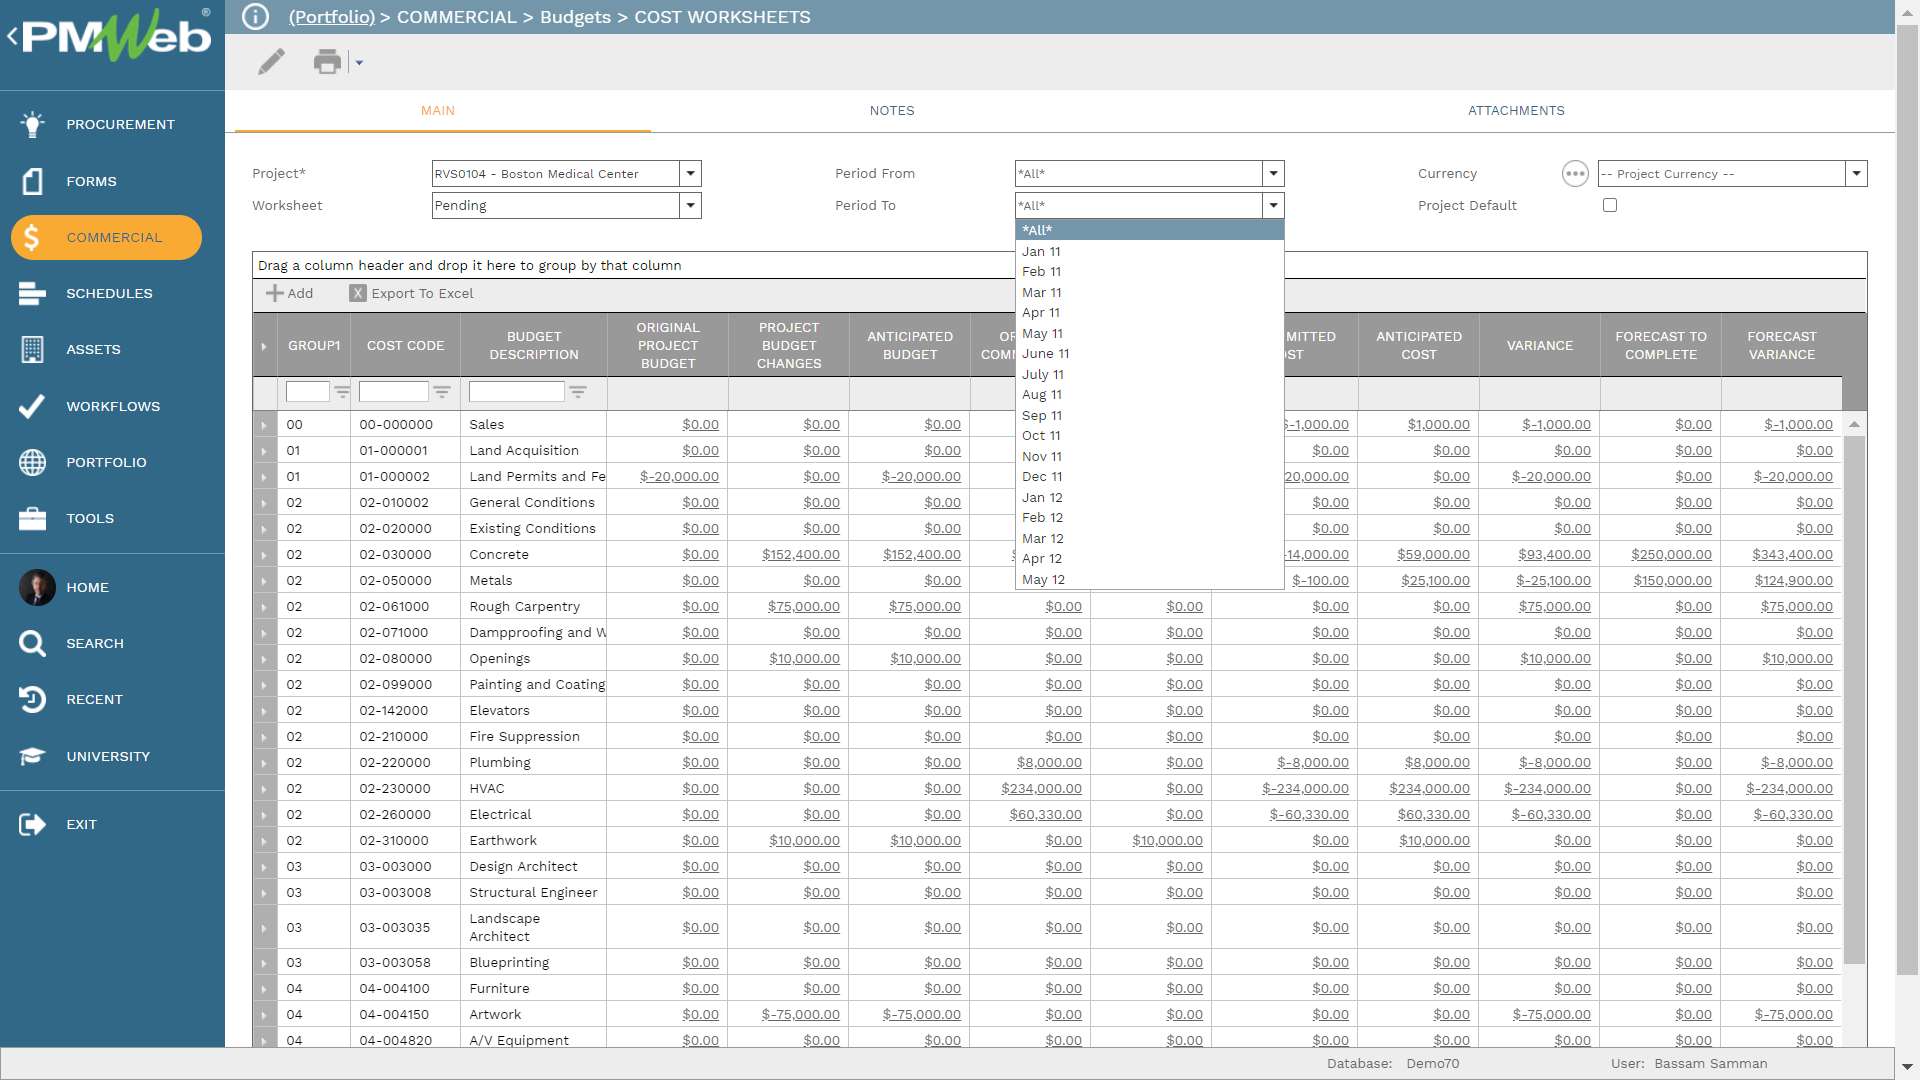
Task: Click the Group1 column filter icon
Action: (x=342, y=392)
